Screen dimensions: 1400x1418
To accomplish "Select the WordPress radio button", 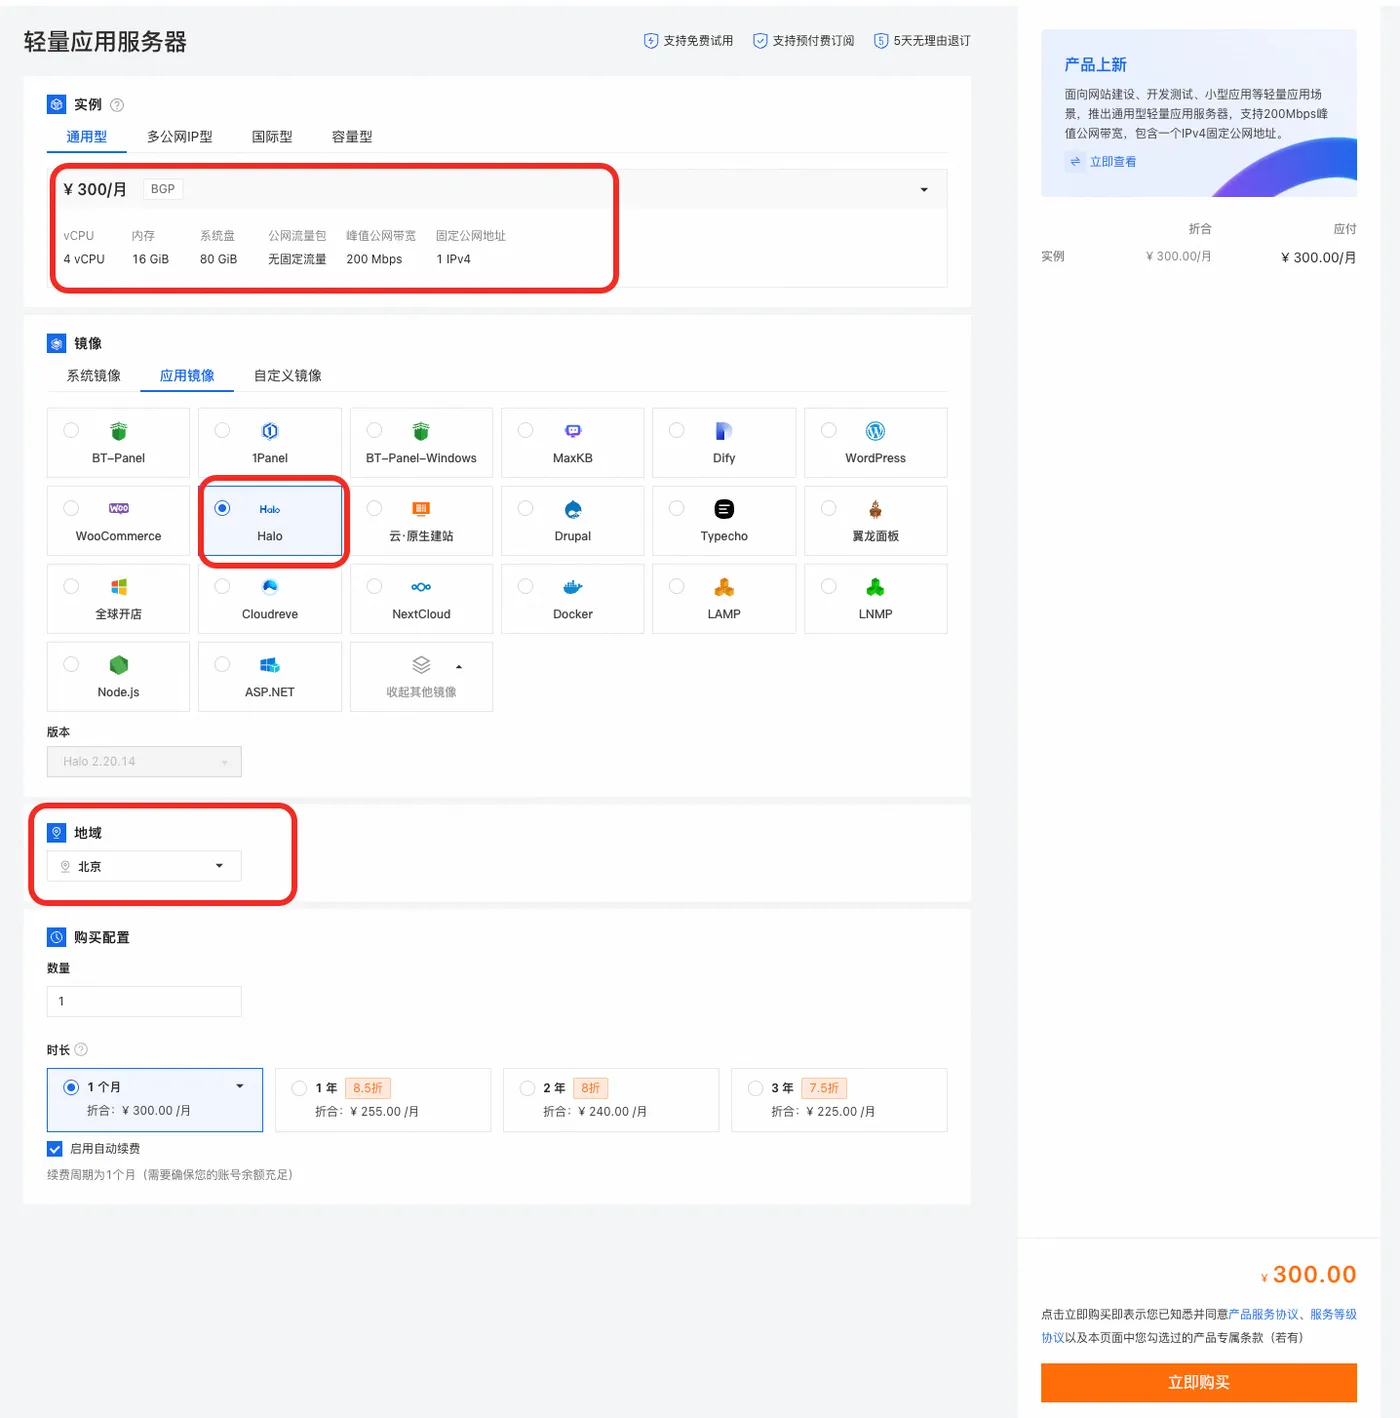I will [829, 430].
